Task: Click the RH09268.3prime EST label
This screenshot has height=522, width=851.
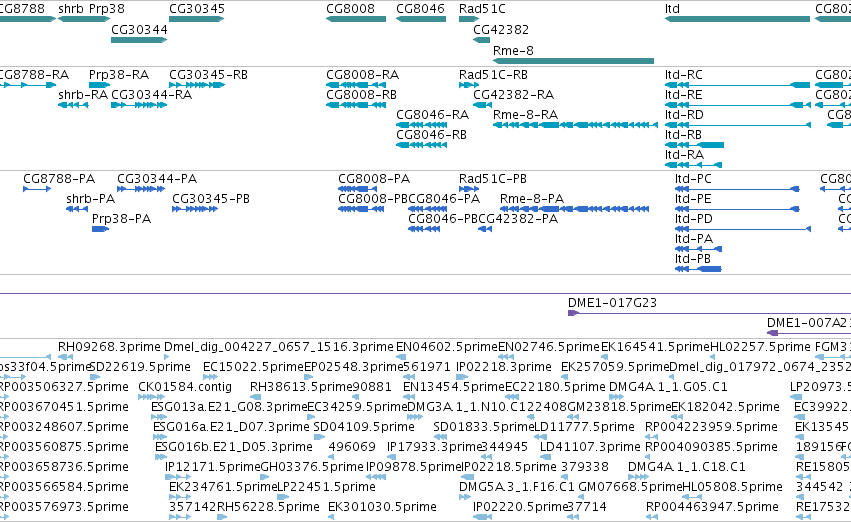Action: (109, 347)
